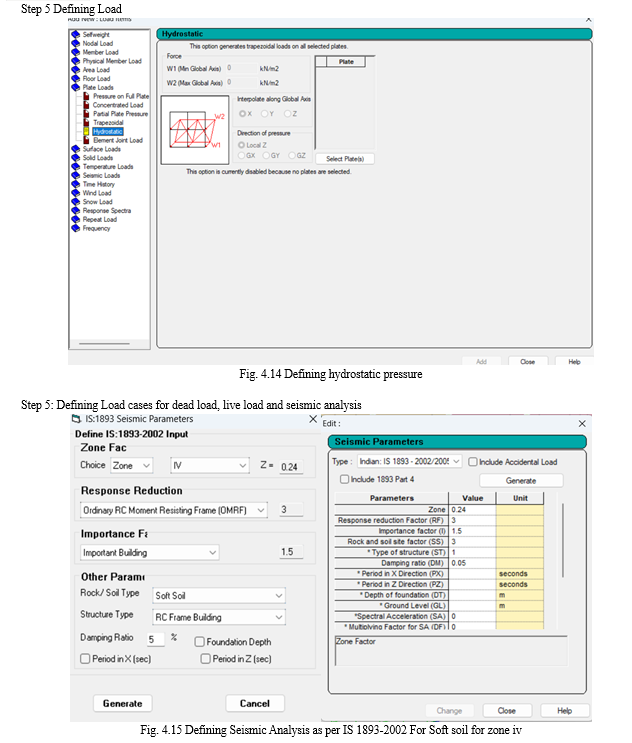Click the Wind Load book icon

click(75, 193)
